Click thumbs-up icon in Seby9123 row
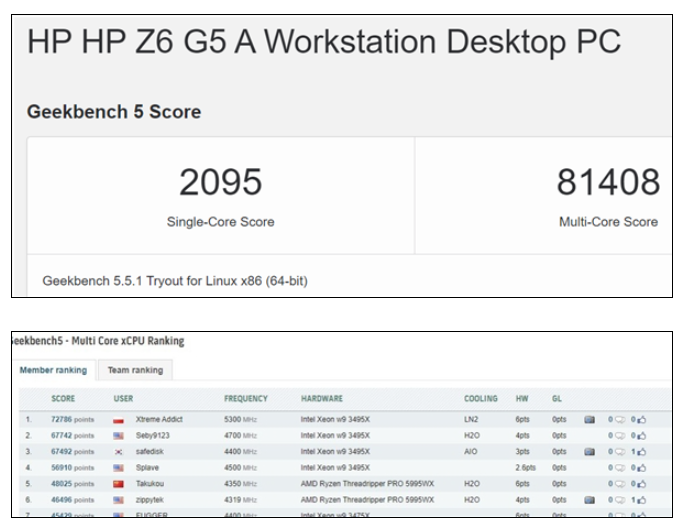 pyautogui.click(x=642, y=436)
